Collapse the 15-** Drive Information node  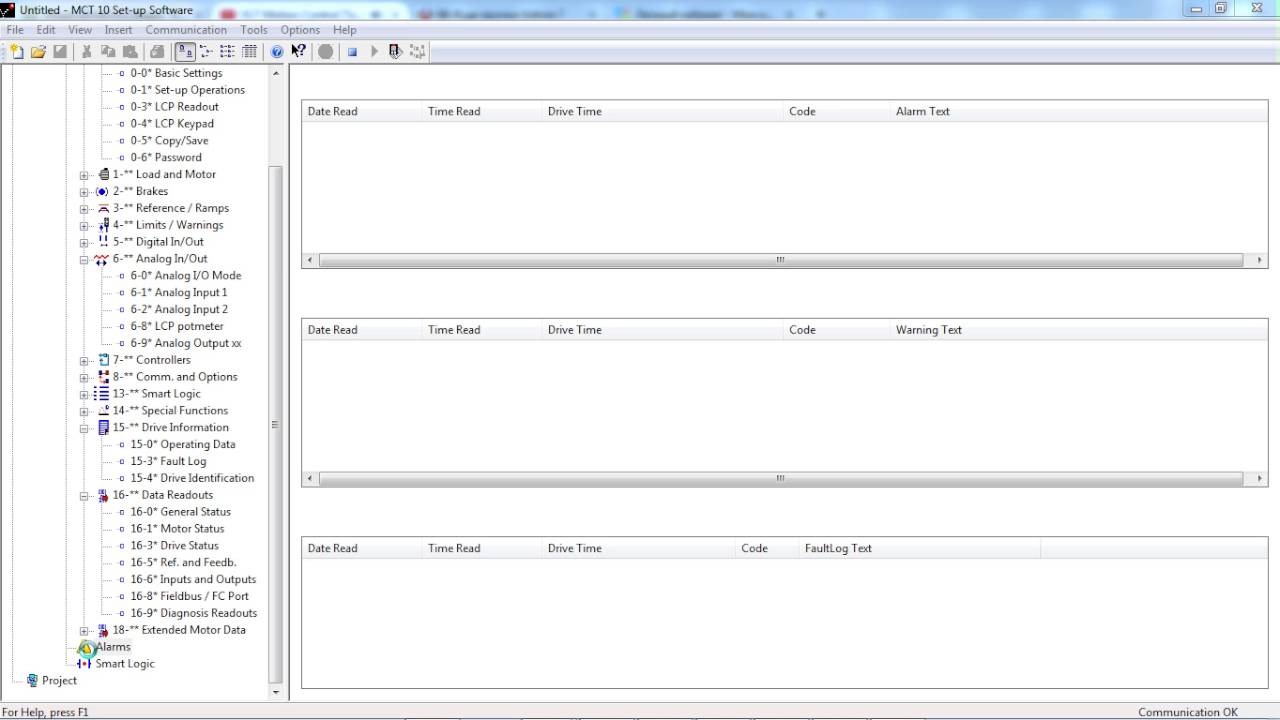point(85,428)
